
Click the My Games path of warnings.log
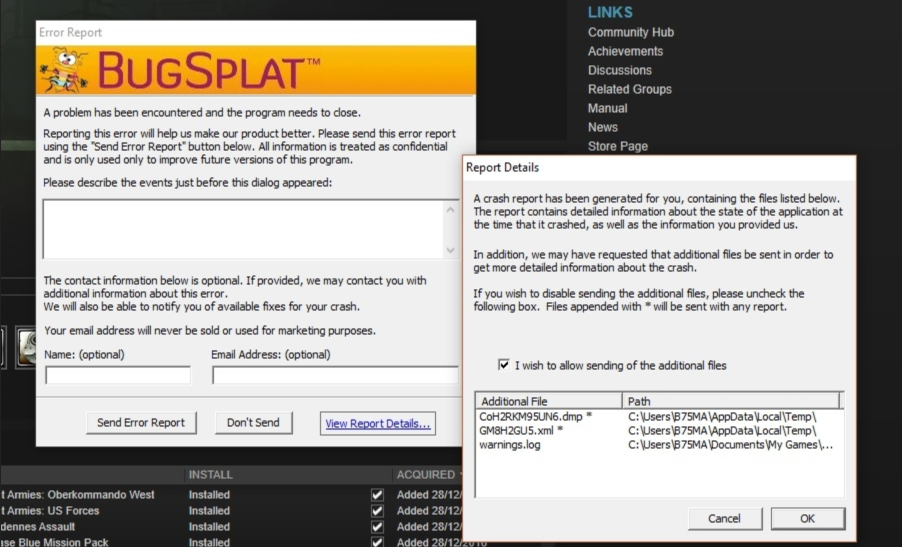731,445
